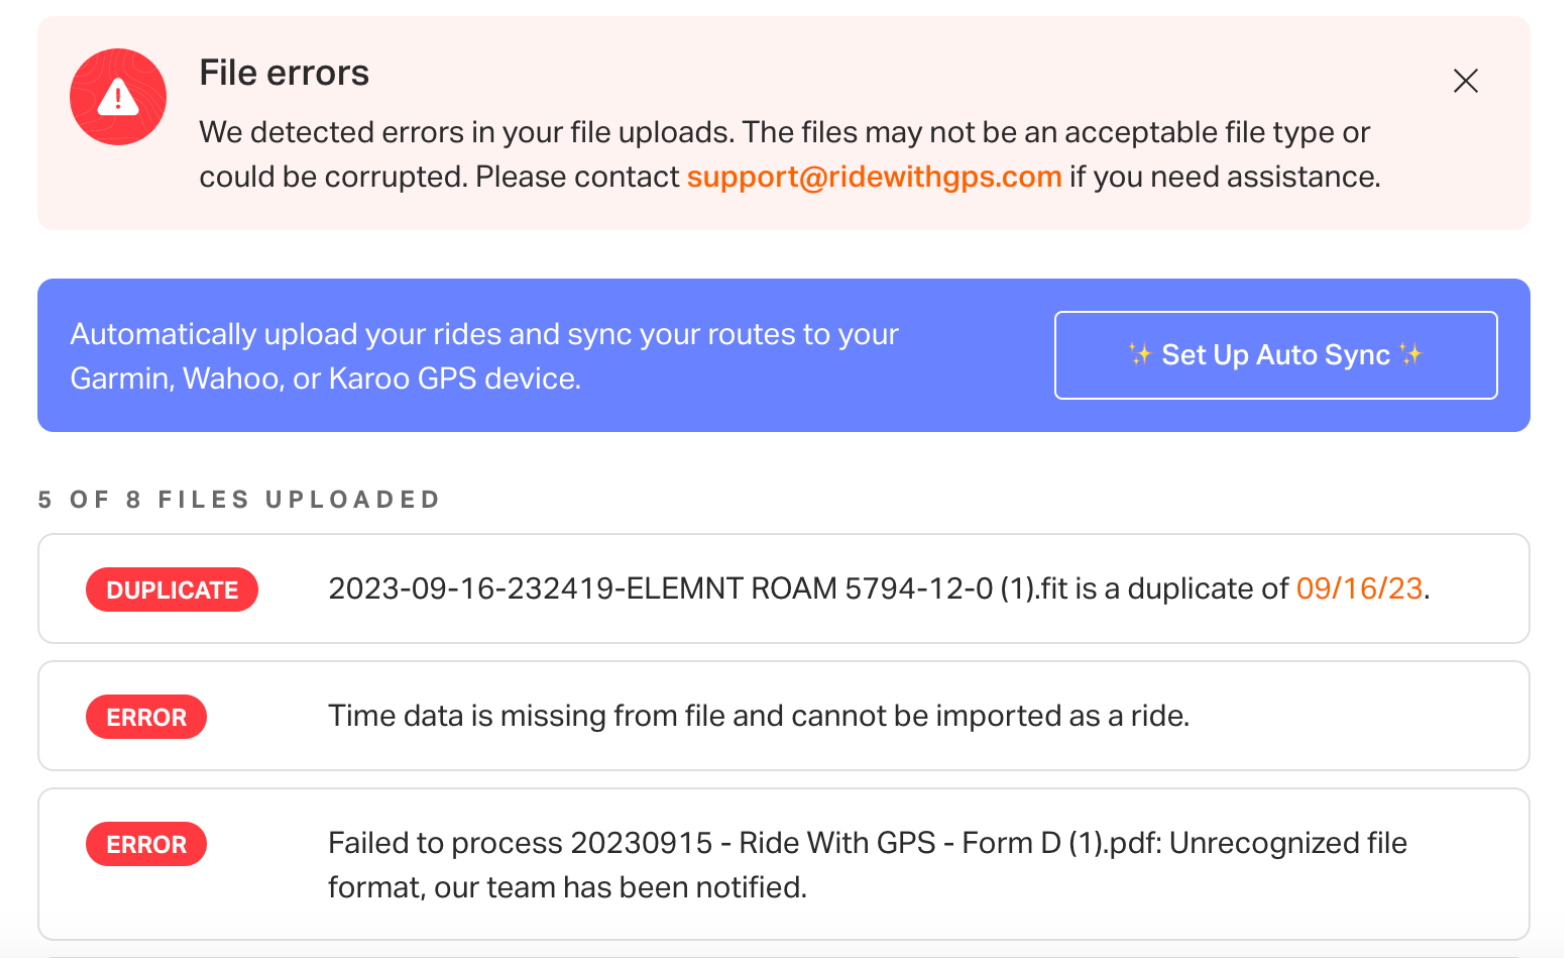Open the support@ridewithgps.com email link
Image resolution: width=1564 pixels, height=958 pixels.
pyautogui.click(x=873, y=177)
